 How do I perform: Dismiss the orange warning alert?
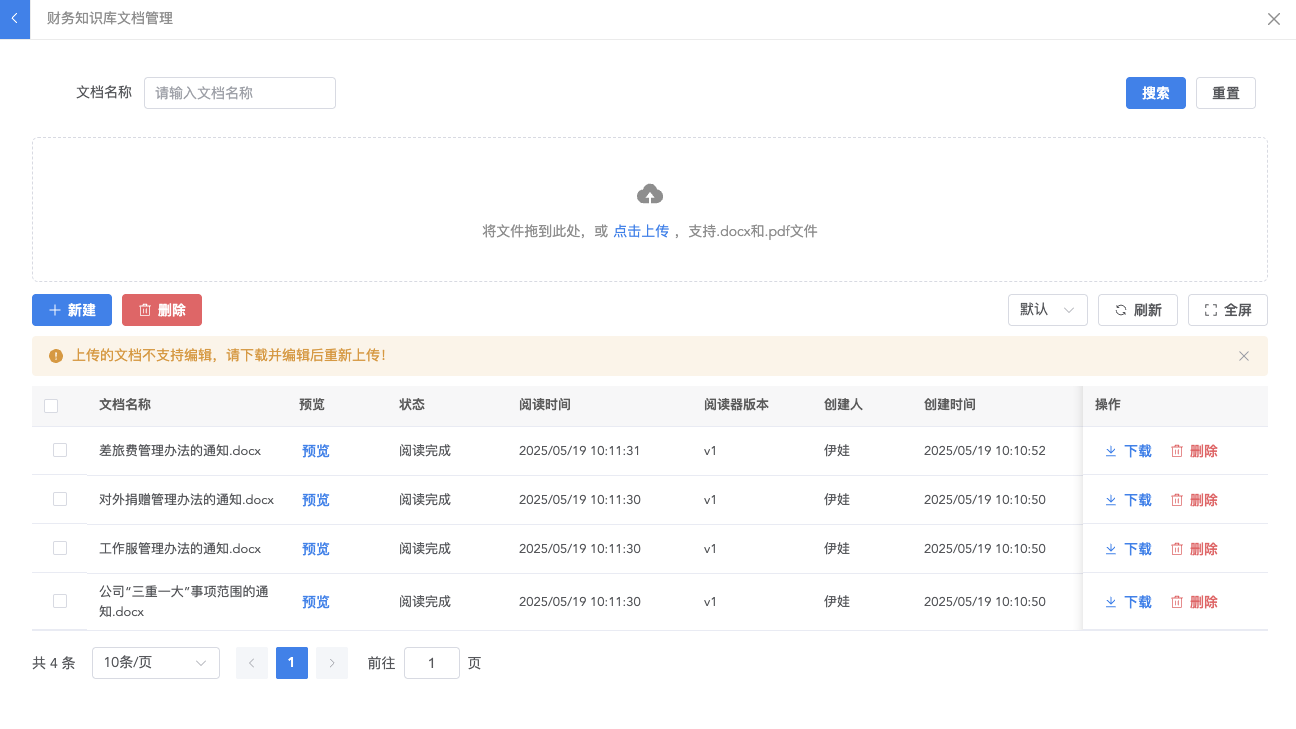tap(1244, 356)
